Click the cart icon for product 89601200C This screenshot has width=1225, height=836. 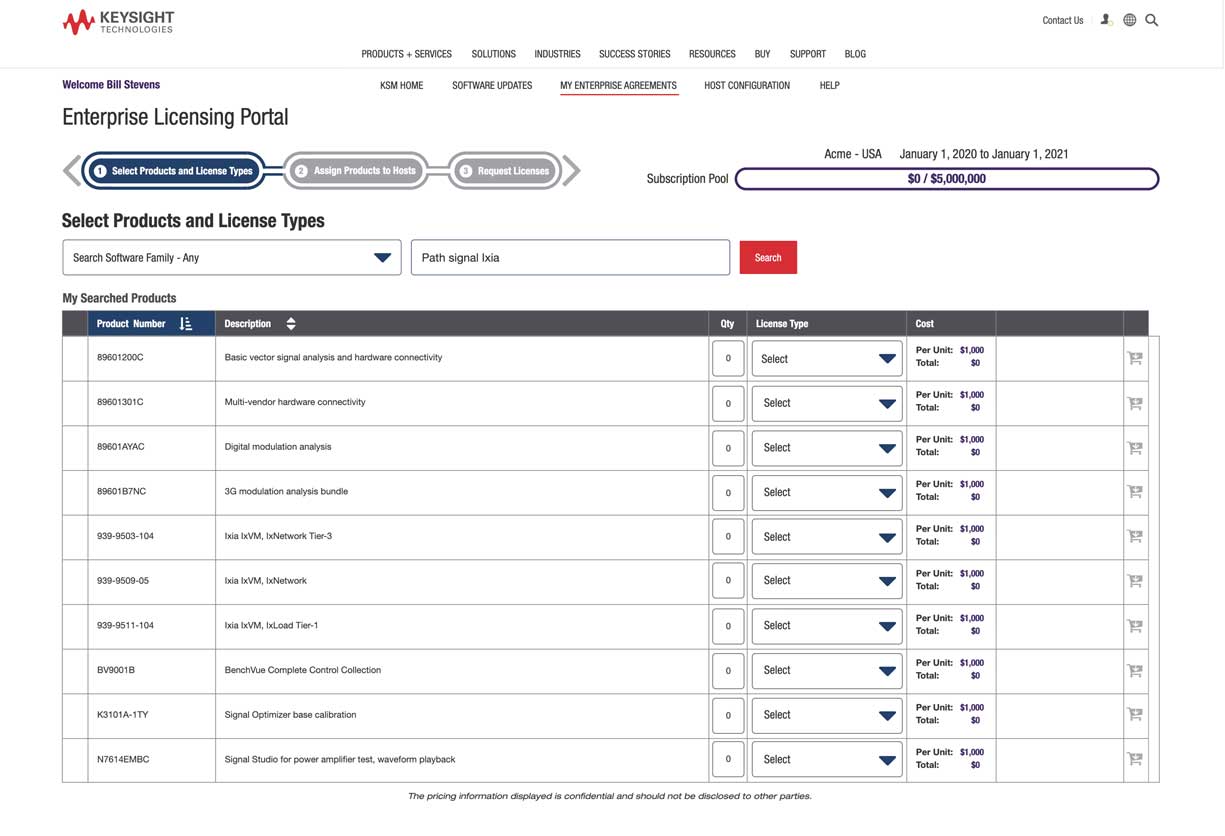(1135, 357)
